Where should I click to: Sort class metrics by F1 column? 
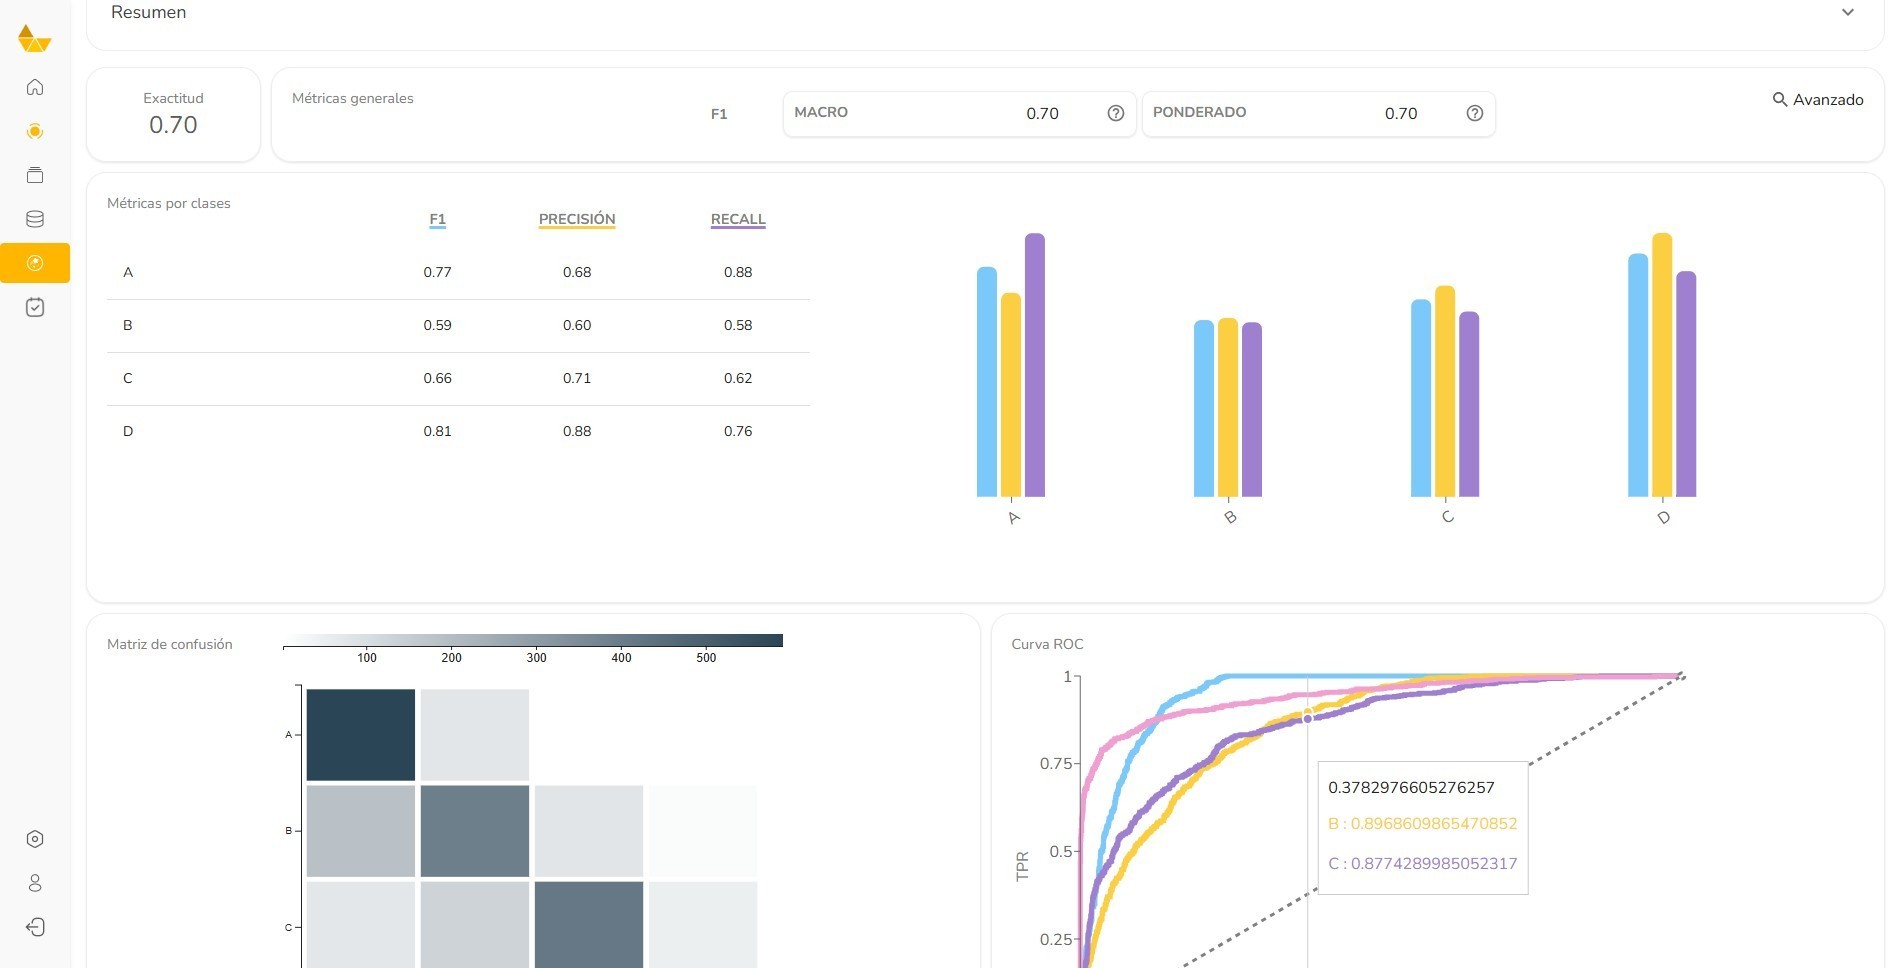[437, 219]
